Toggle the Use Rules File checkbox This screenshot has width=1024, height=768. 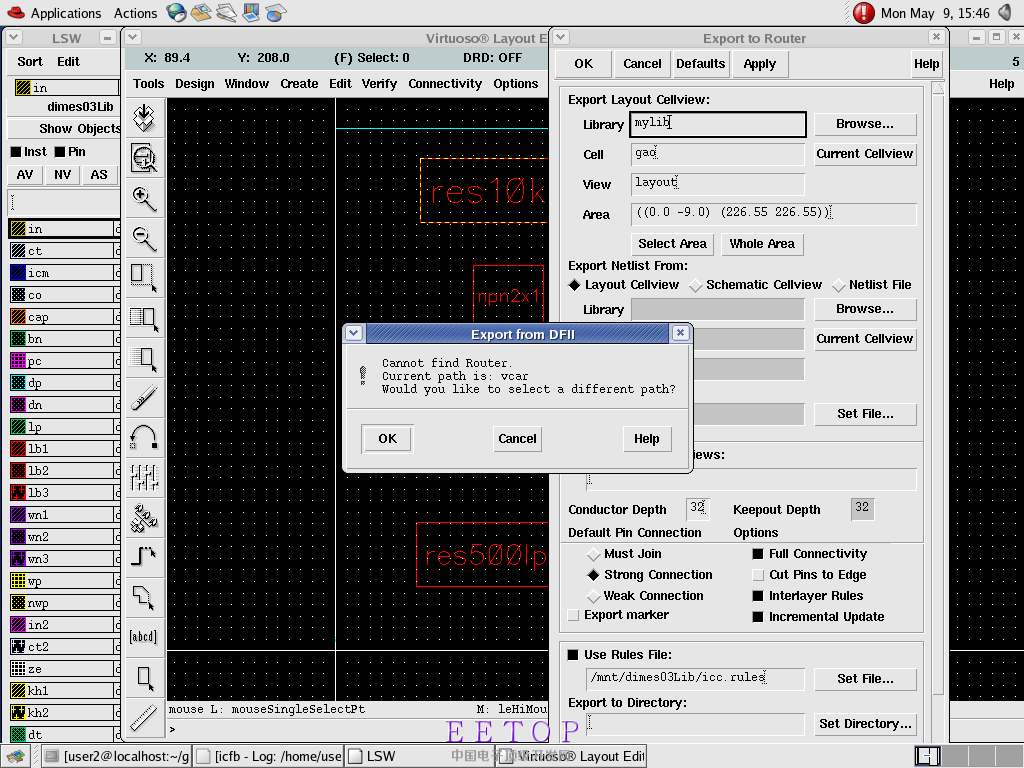click(x=573, y=655)
